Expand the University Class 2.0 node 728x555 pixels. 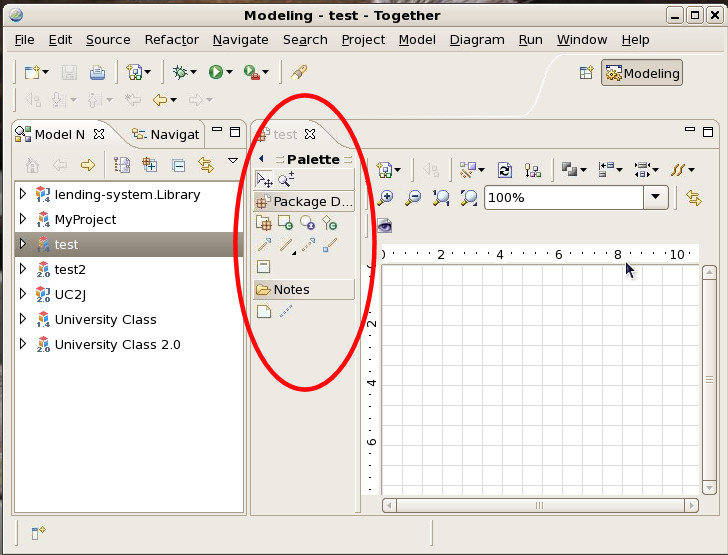(23, 344)
